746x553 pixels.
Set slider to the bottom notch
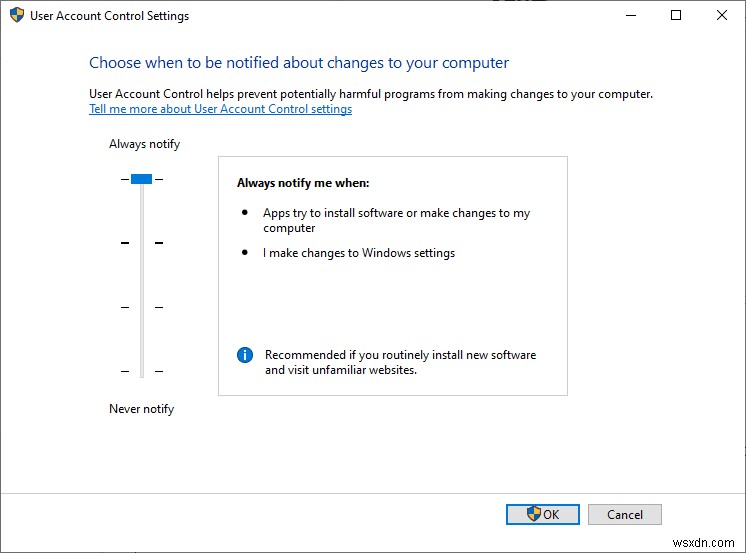tap(141, 371)
